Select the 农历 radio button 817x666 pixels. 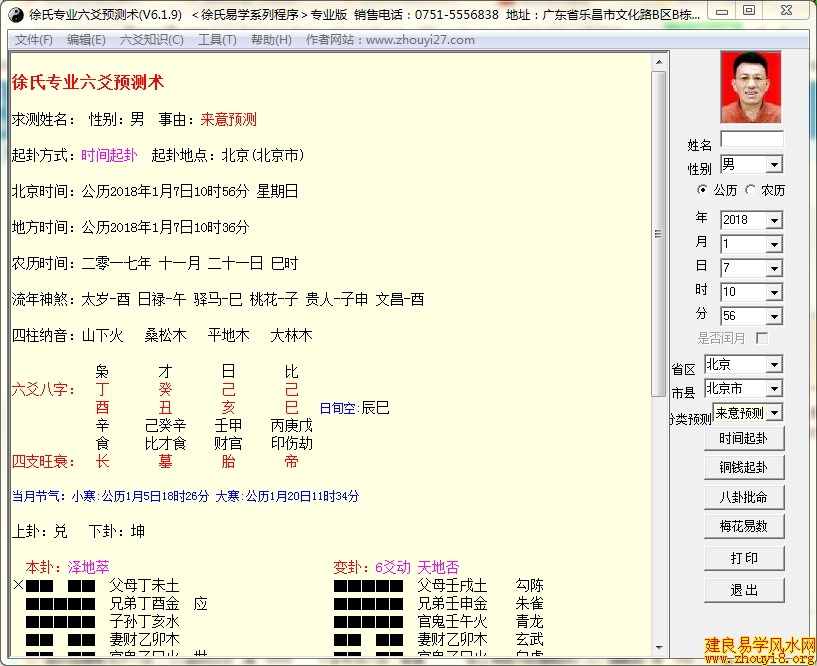point(750,190)
